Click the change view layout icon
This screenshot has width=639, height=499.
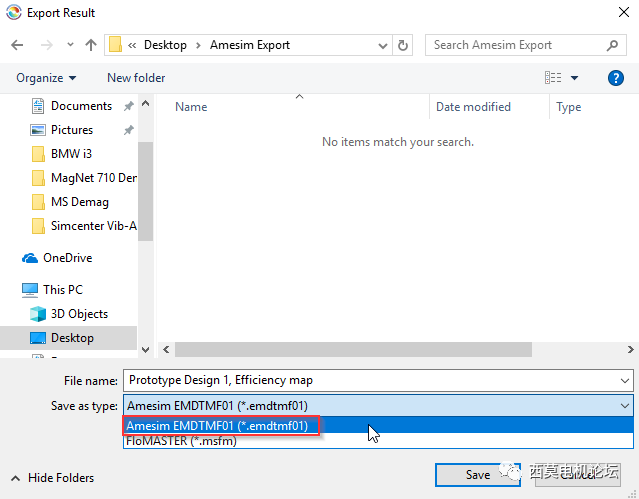click(x=553, y=78)
